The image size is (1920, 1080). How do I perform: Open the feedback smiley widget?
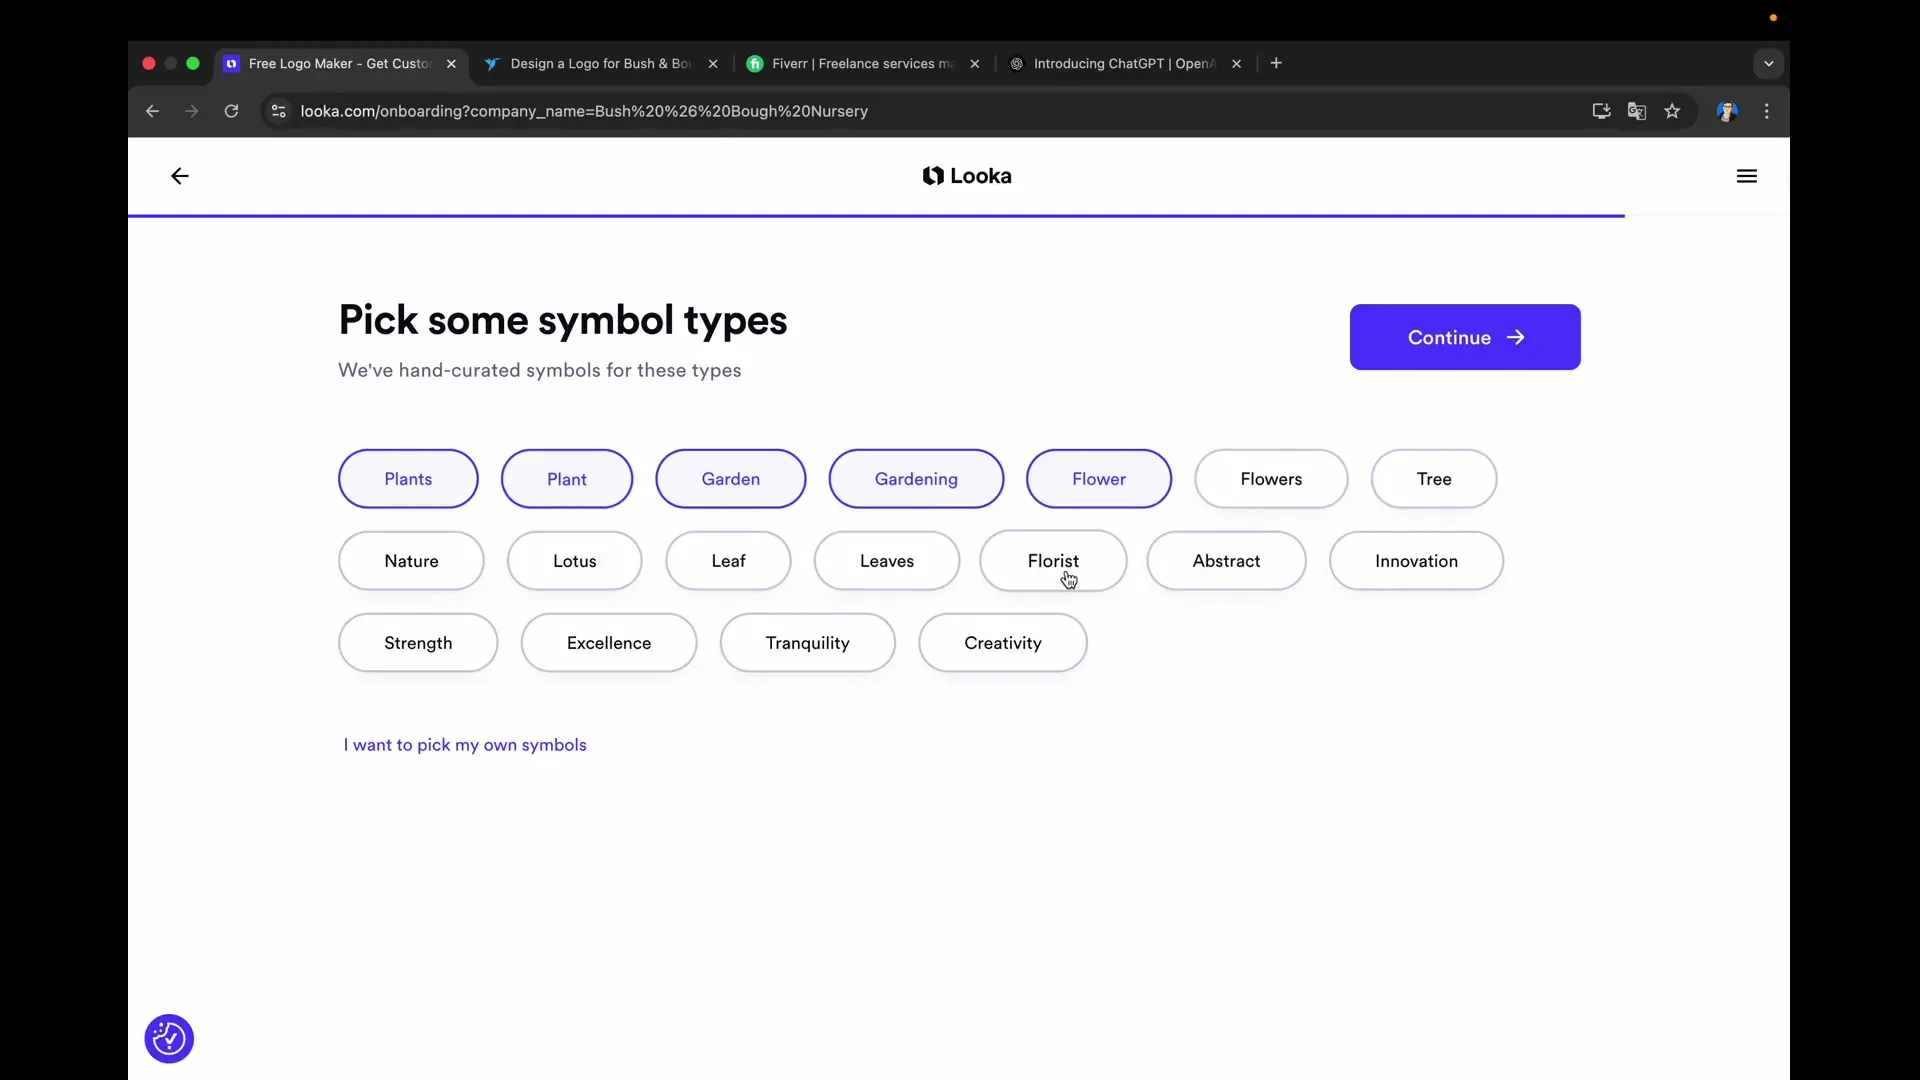coord(168,1038)
